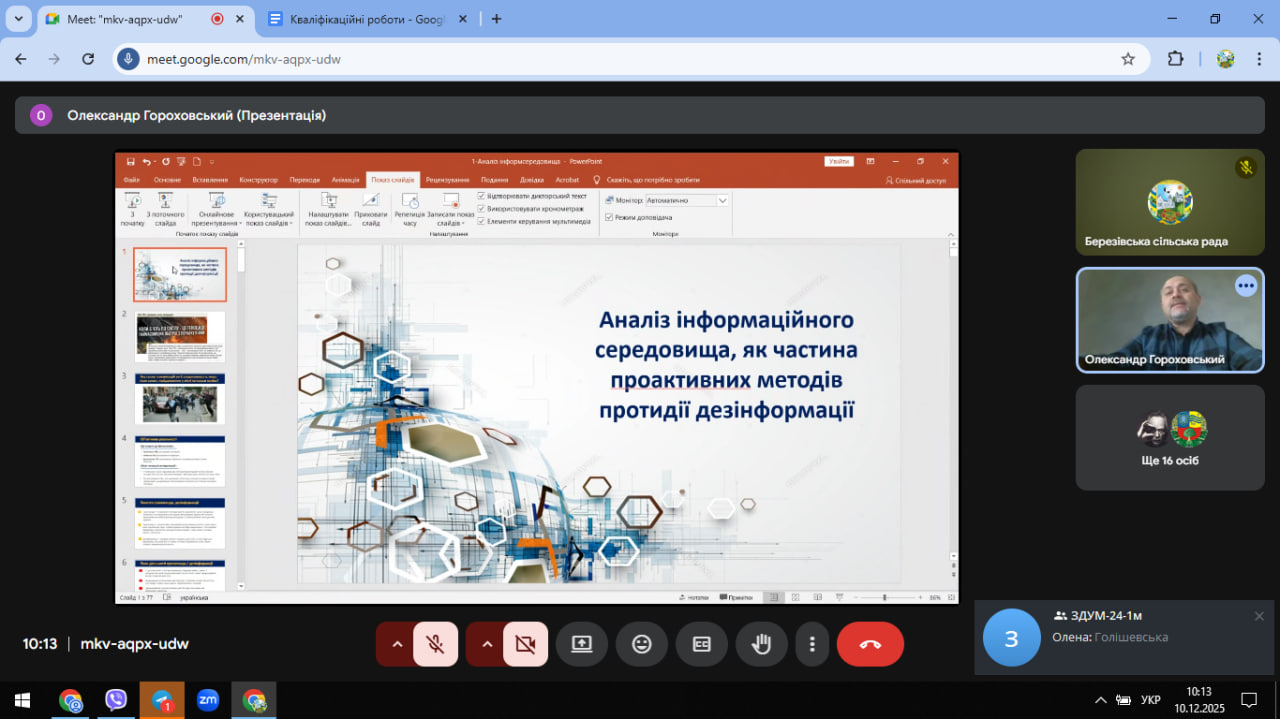
Task: Open the Chrome extensions puzzle icon
Action: click(1176, 59)
